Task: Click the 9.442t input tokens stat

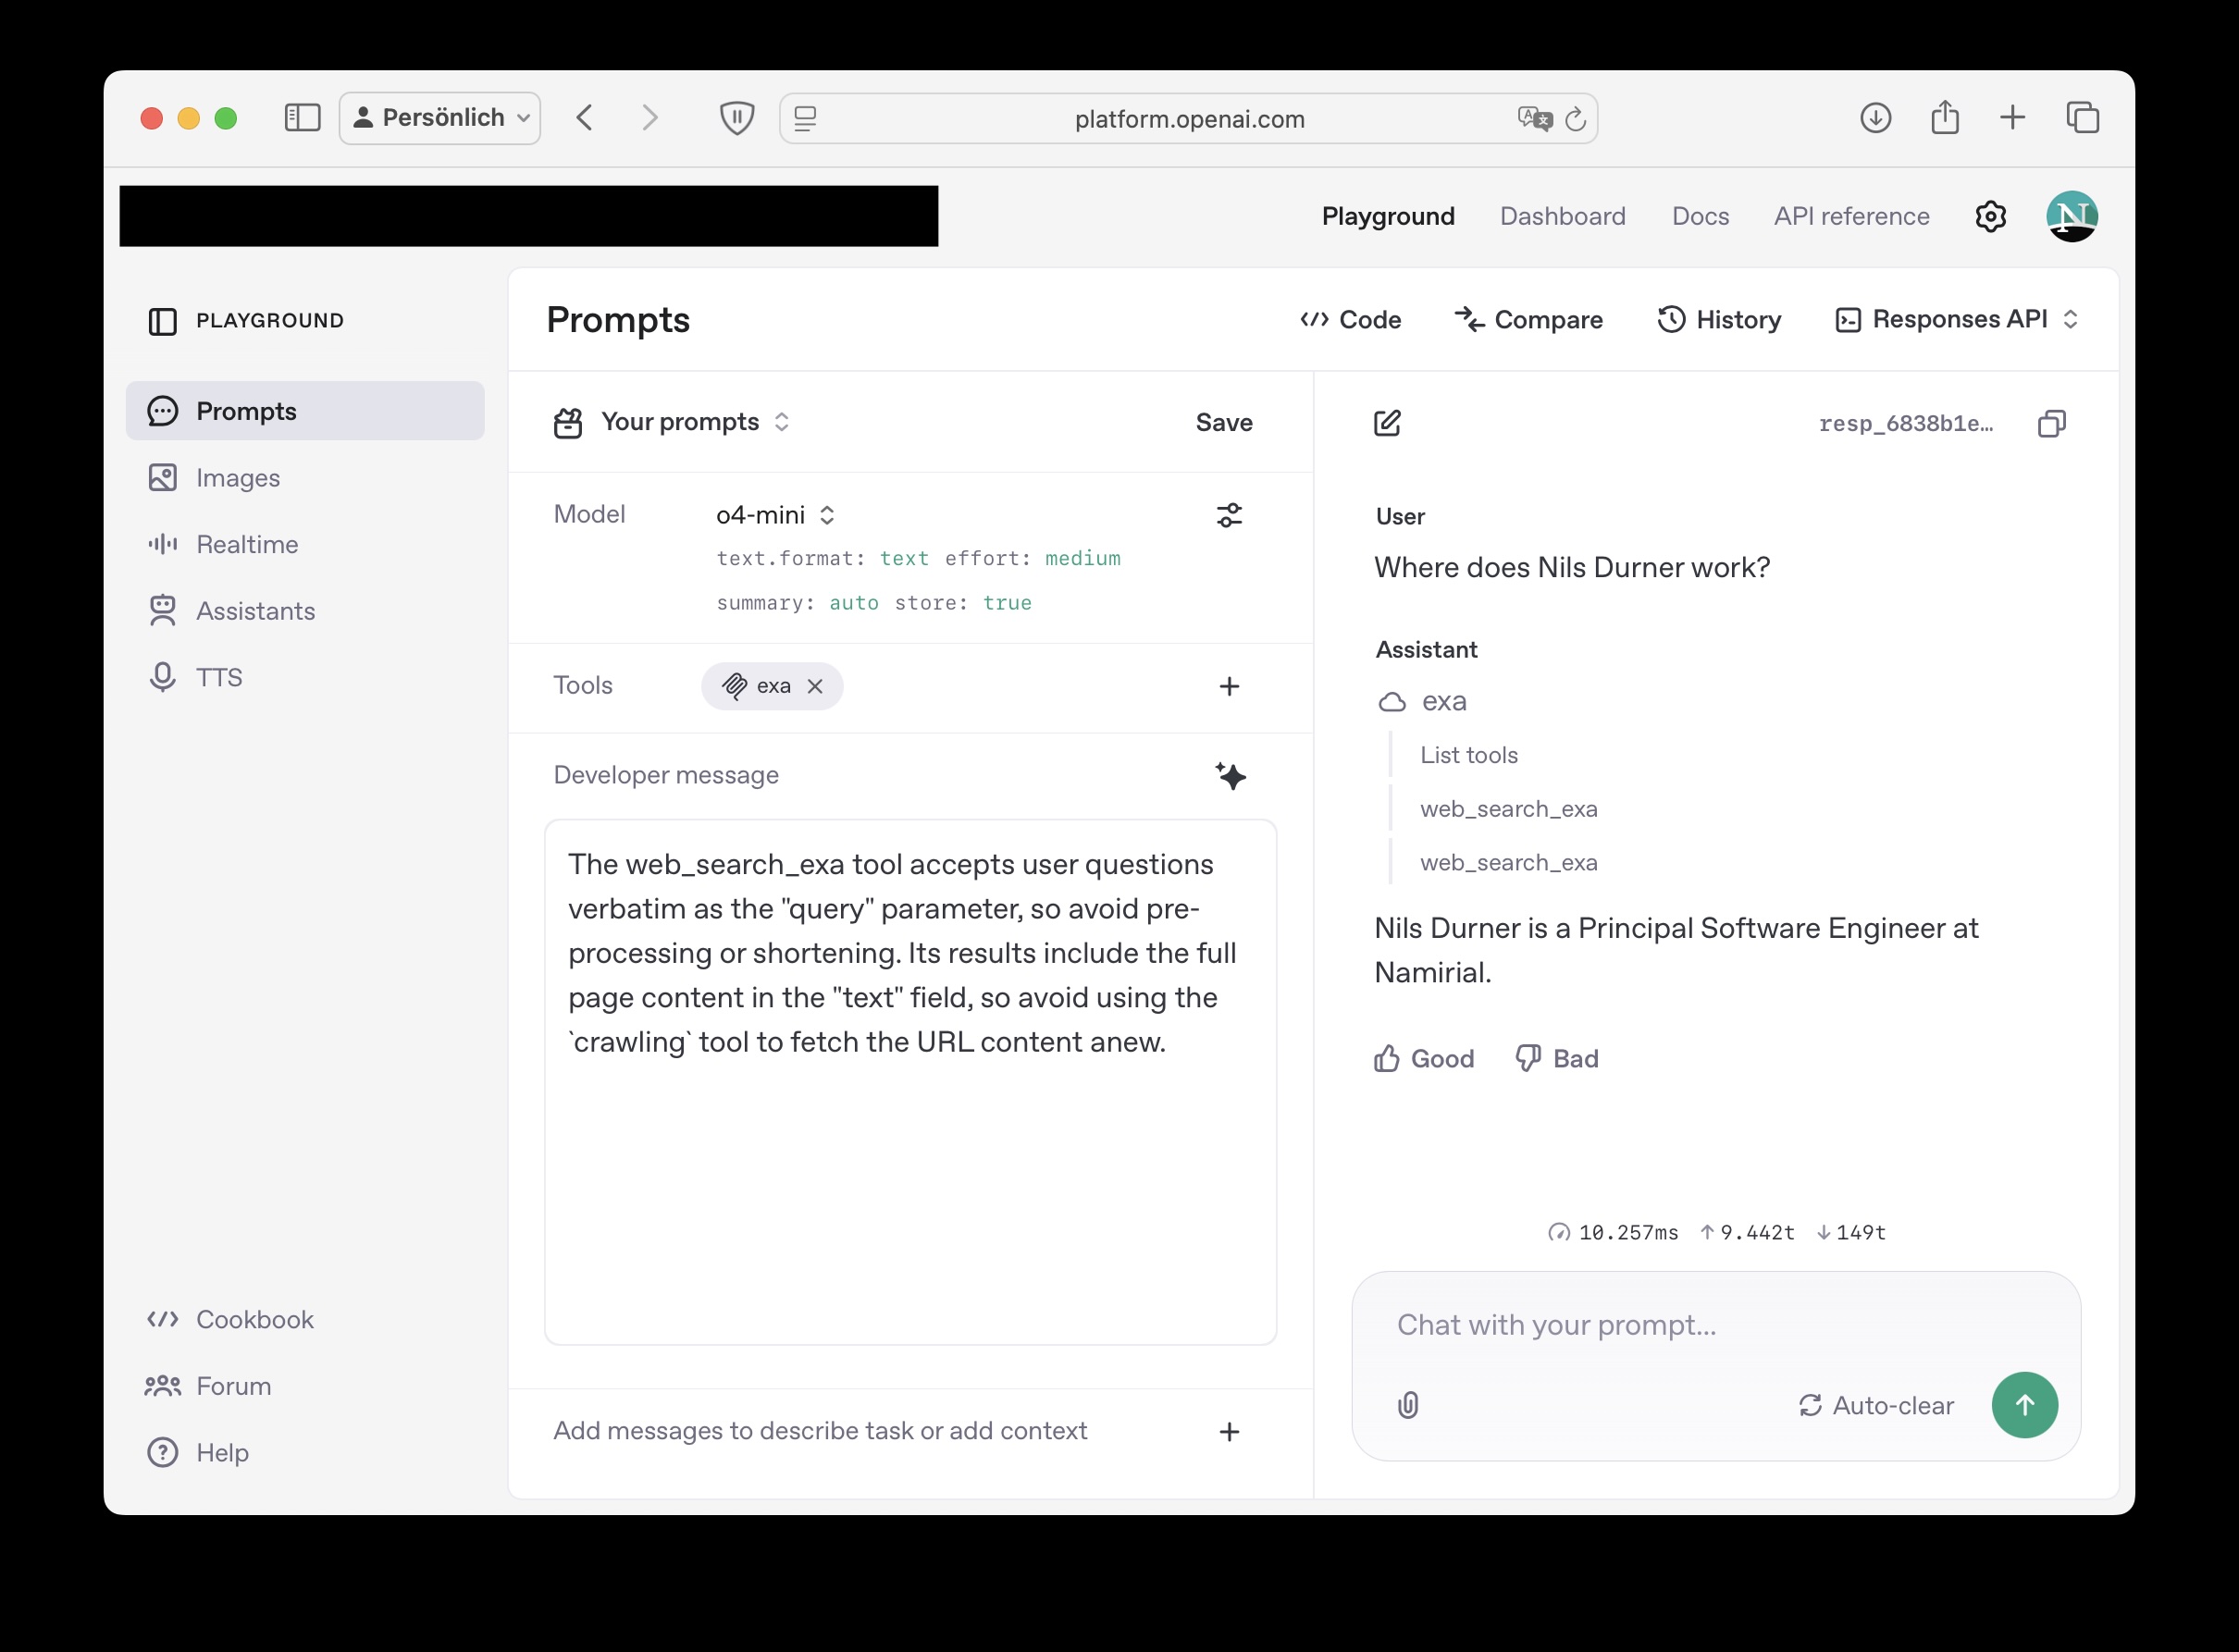Action: tap(1747, 1232)
